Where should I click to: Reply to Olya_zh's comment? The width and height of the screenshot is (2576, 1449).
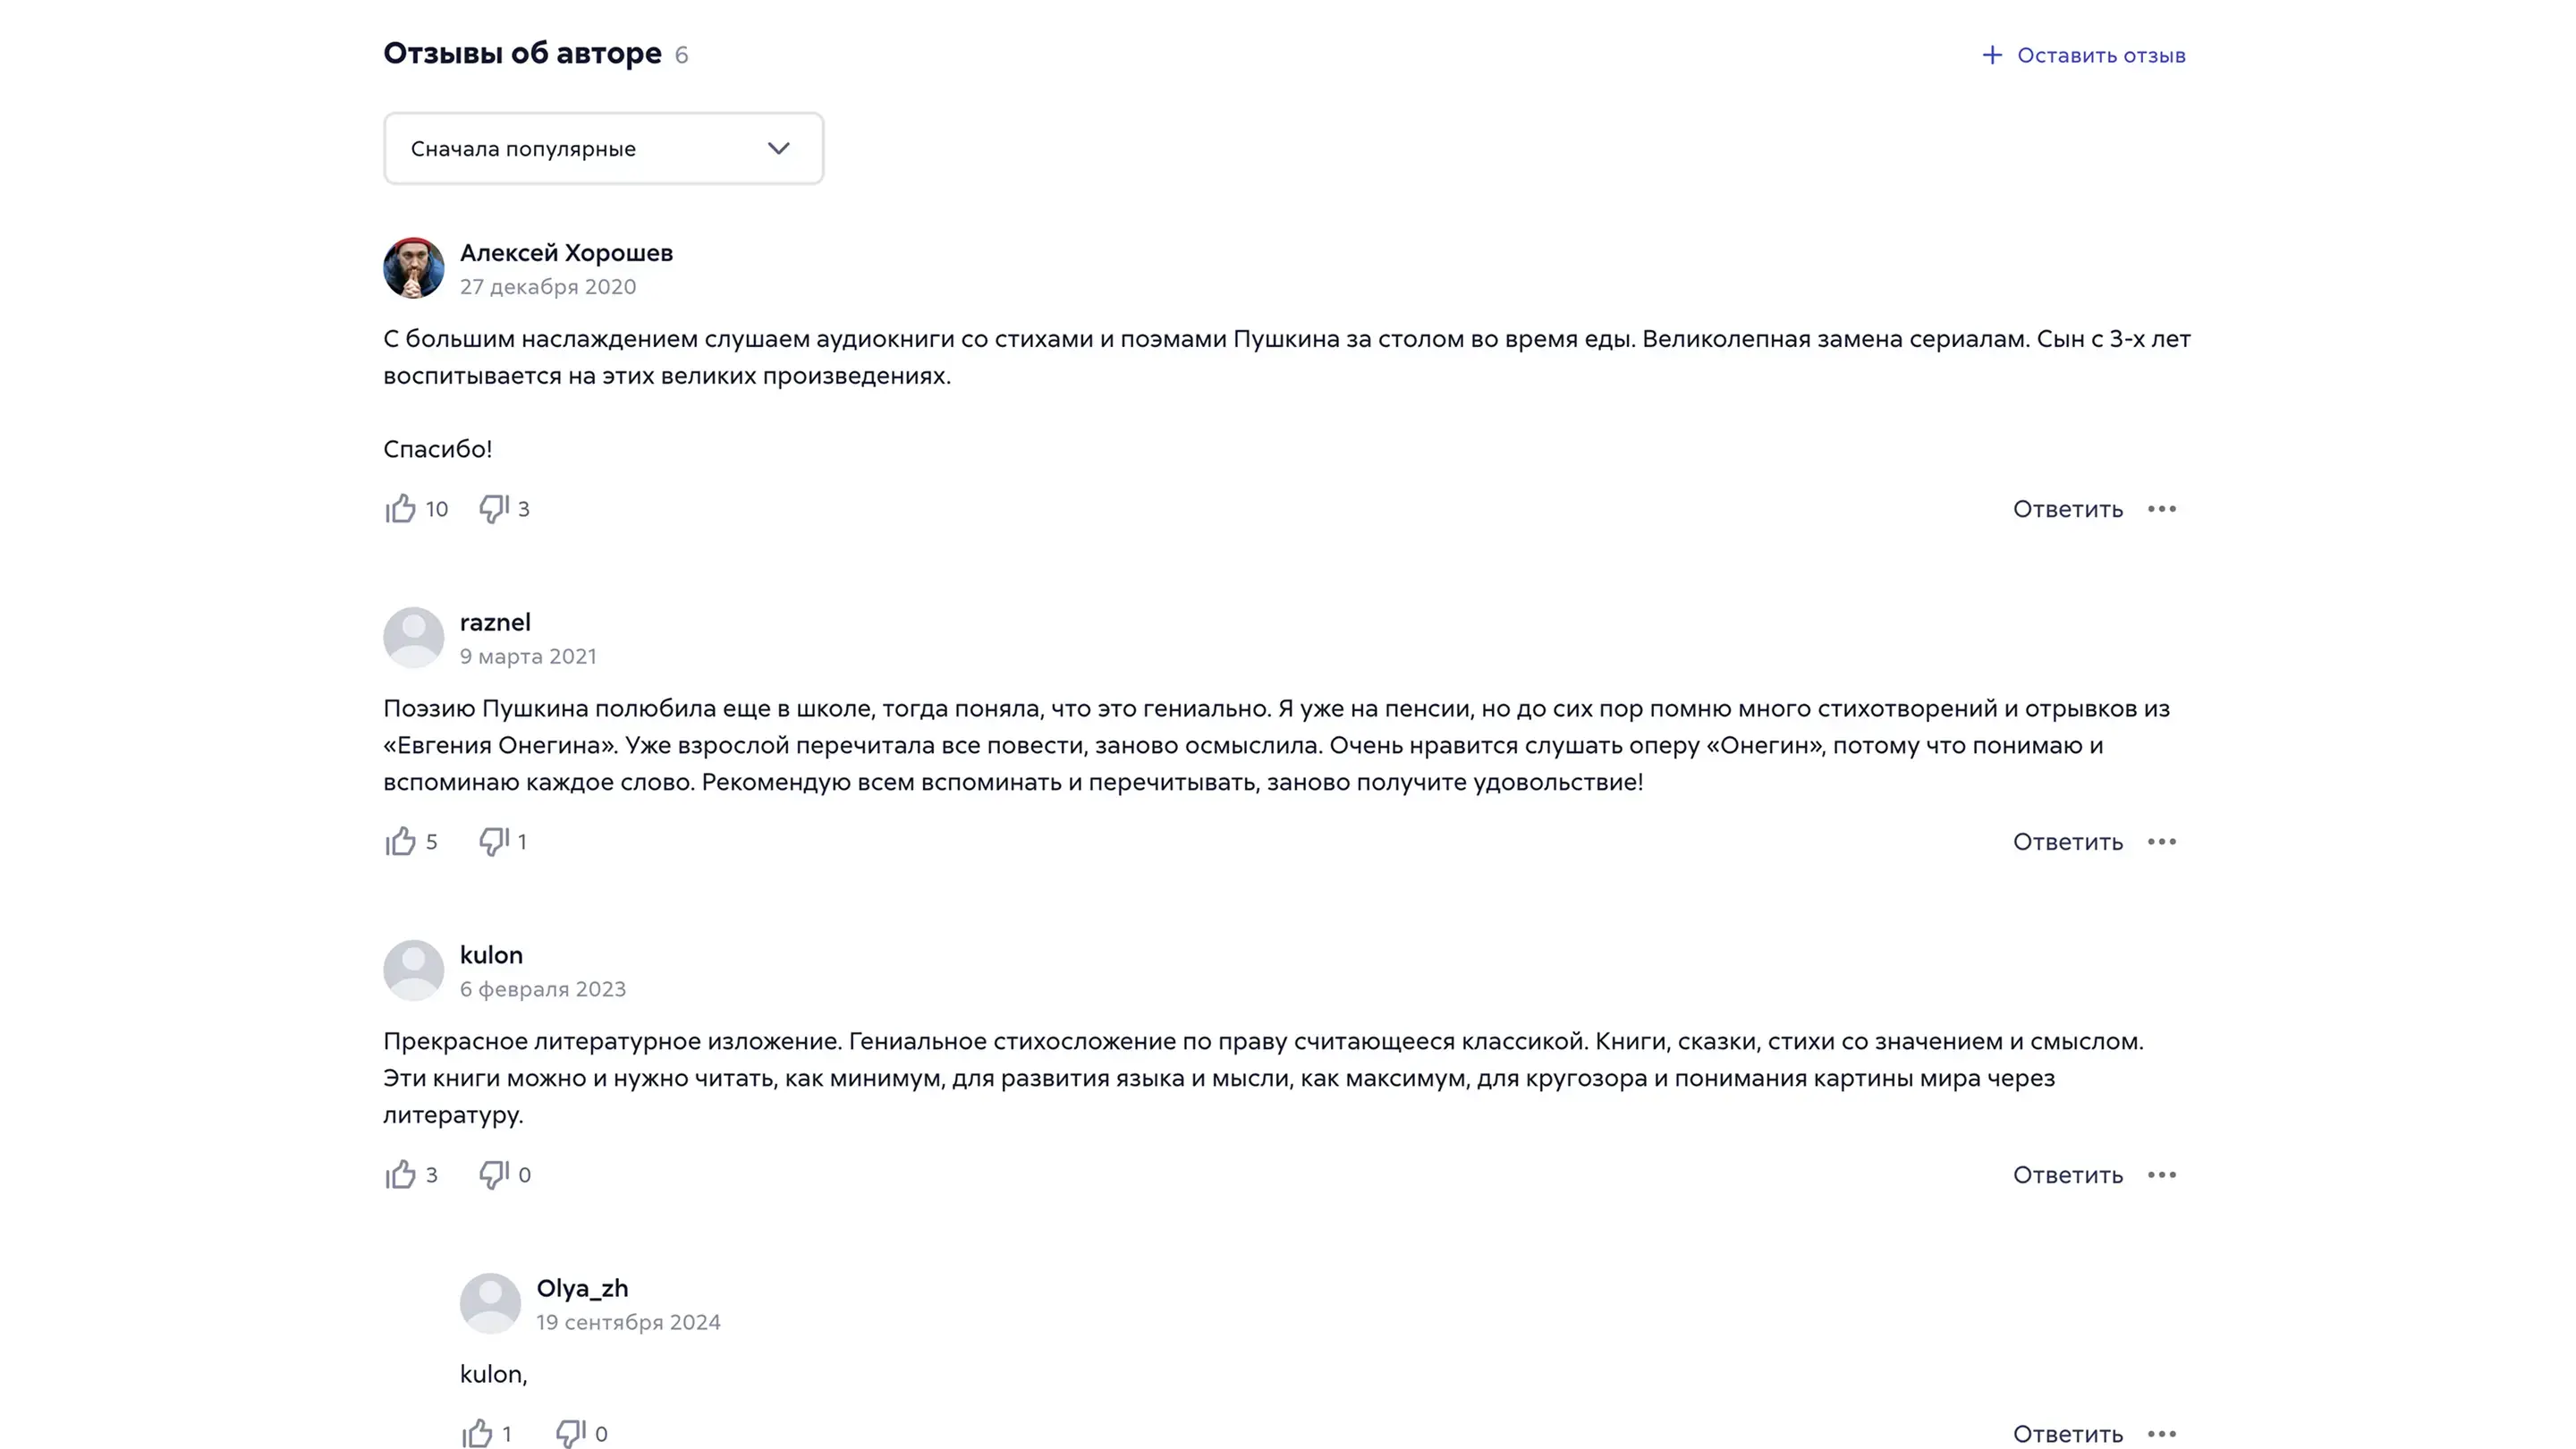coord(2067,1434)
